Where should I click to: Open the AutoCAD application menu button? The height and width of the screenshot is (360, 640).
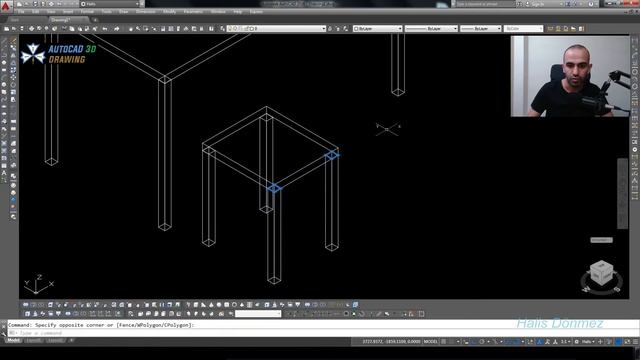pyautogui.click(x=5, y=6)
